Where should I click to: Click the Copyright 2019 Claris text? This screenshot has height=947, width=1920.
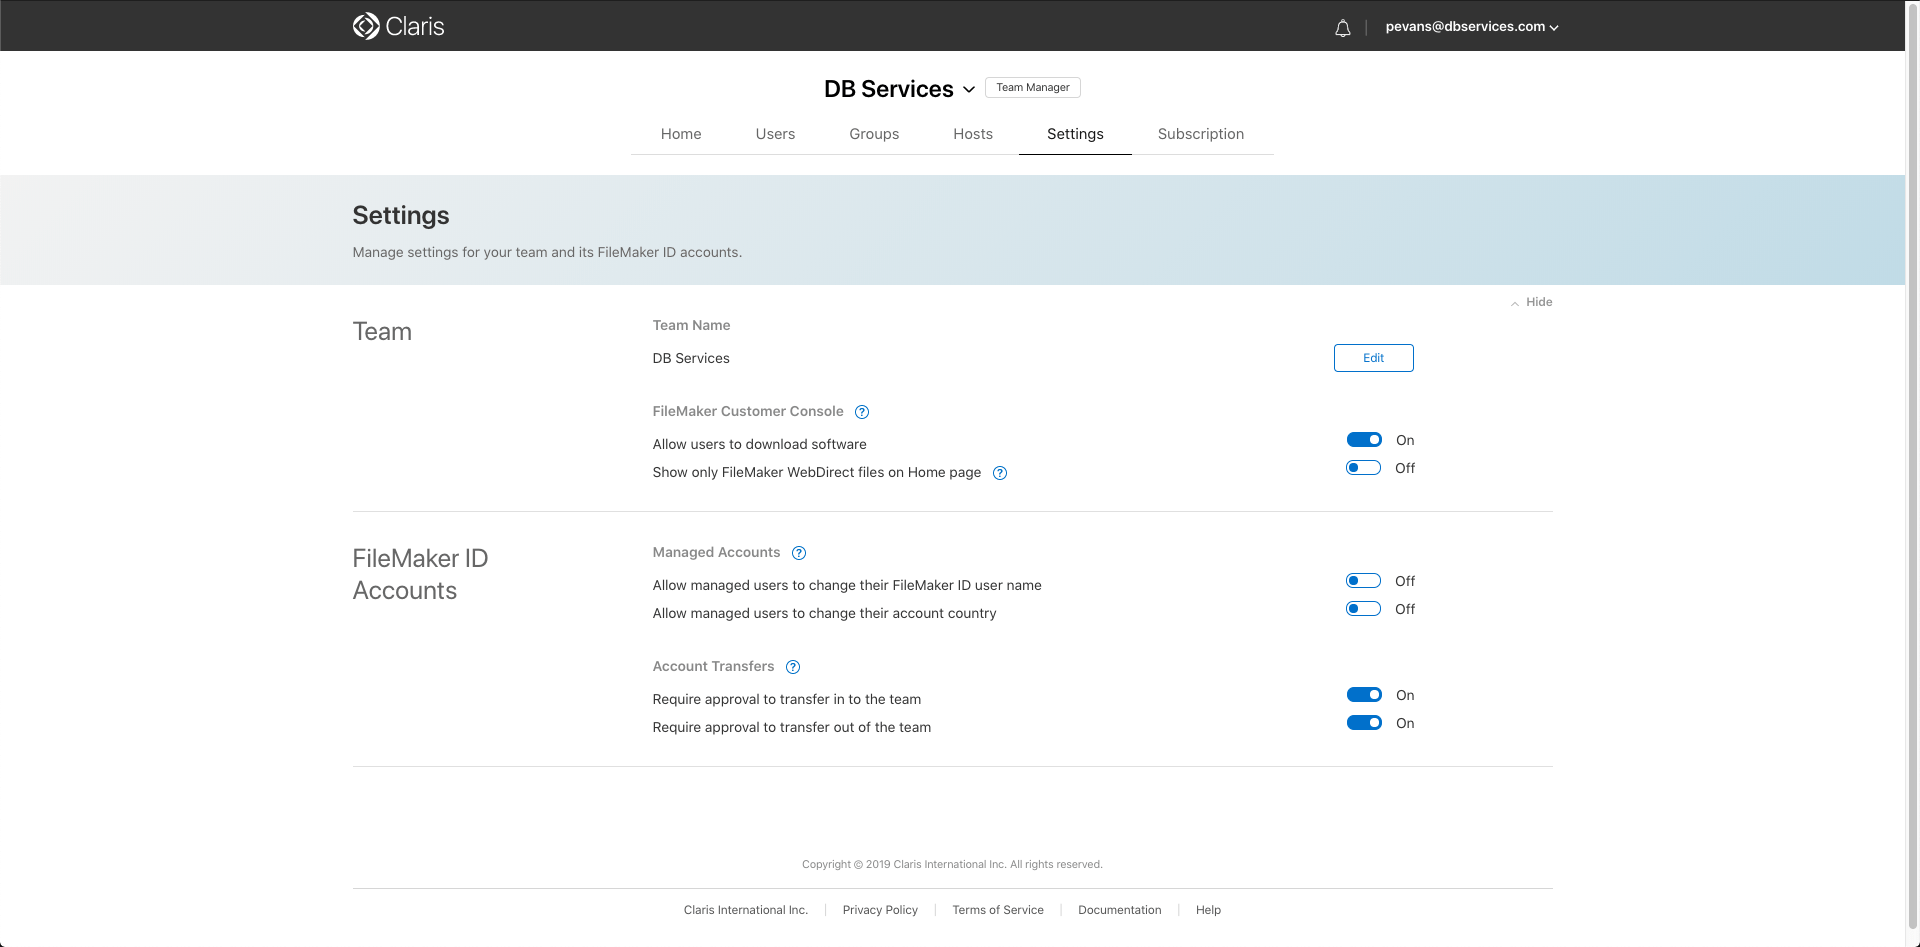952,864
